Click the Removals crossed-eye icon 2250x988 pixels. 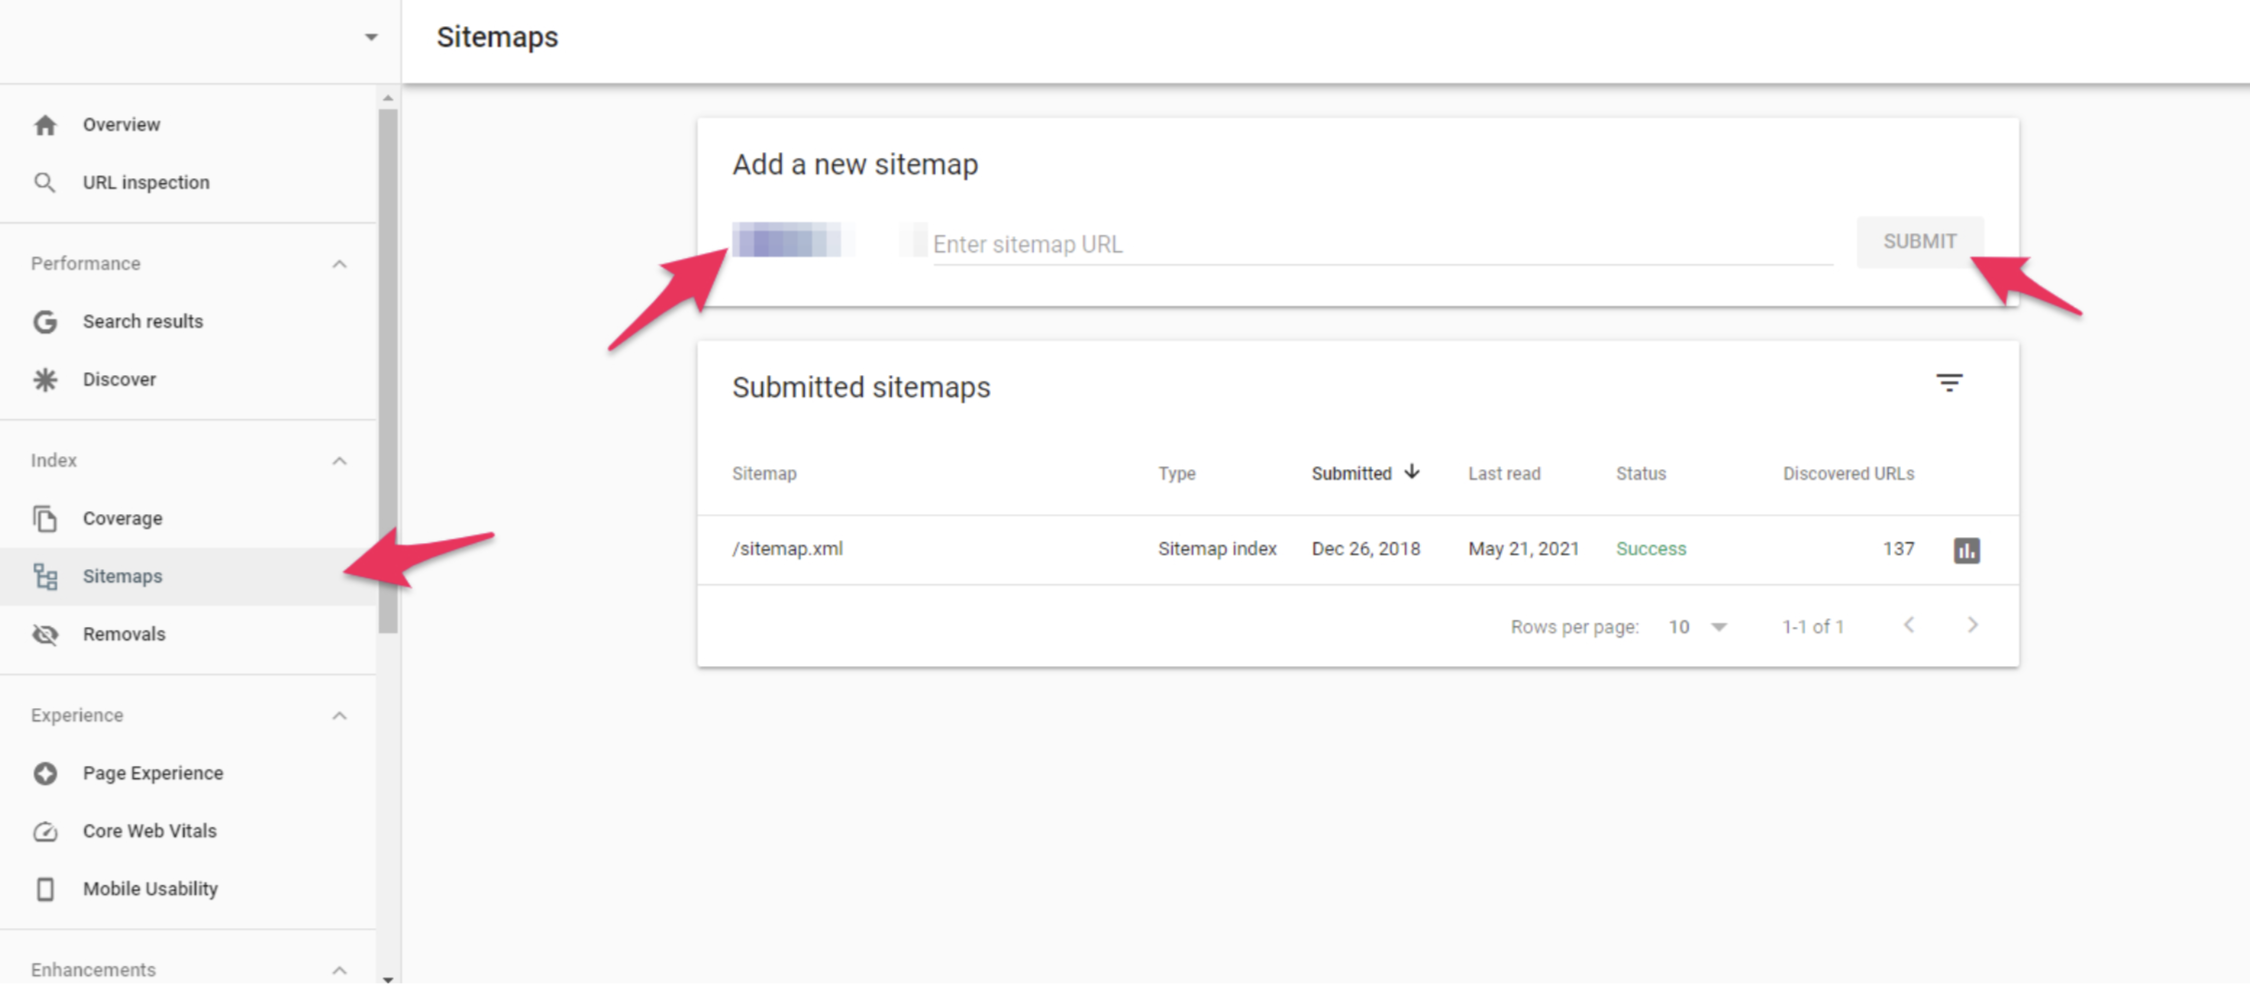[45, 634]
